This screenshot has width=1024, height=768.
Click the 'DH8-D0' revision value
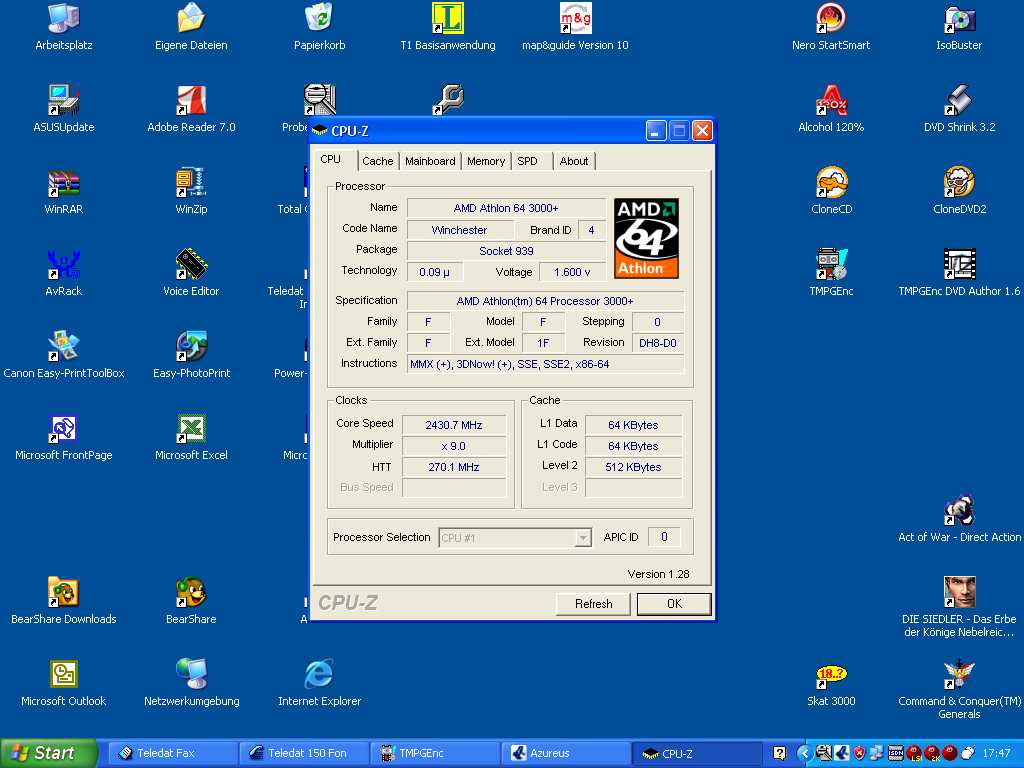click(x=658, y=343)
